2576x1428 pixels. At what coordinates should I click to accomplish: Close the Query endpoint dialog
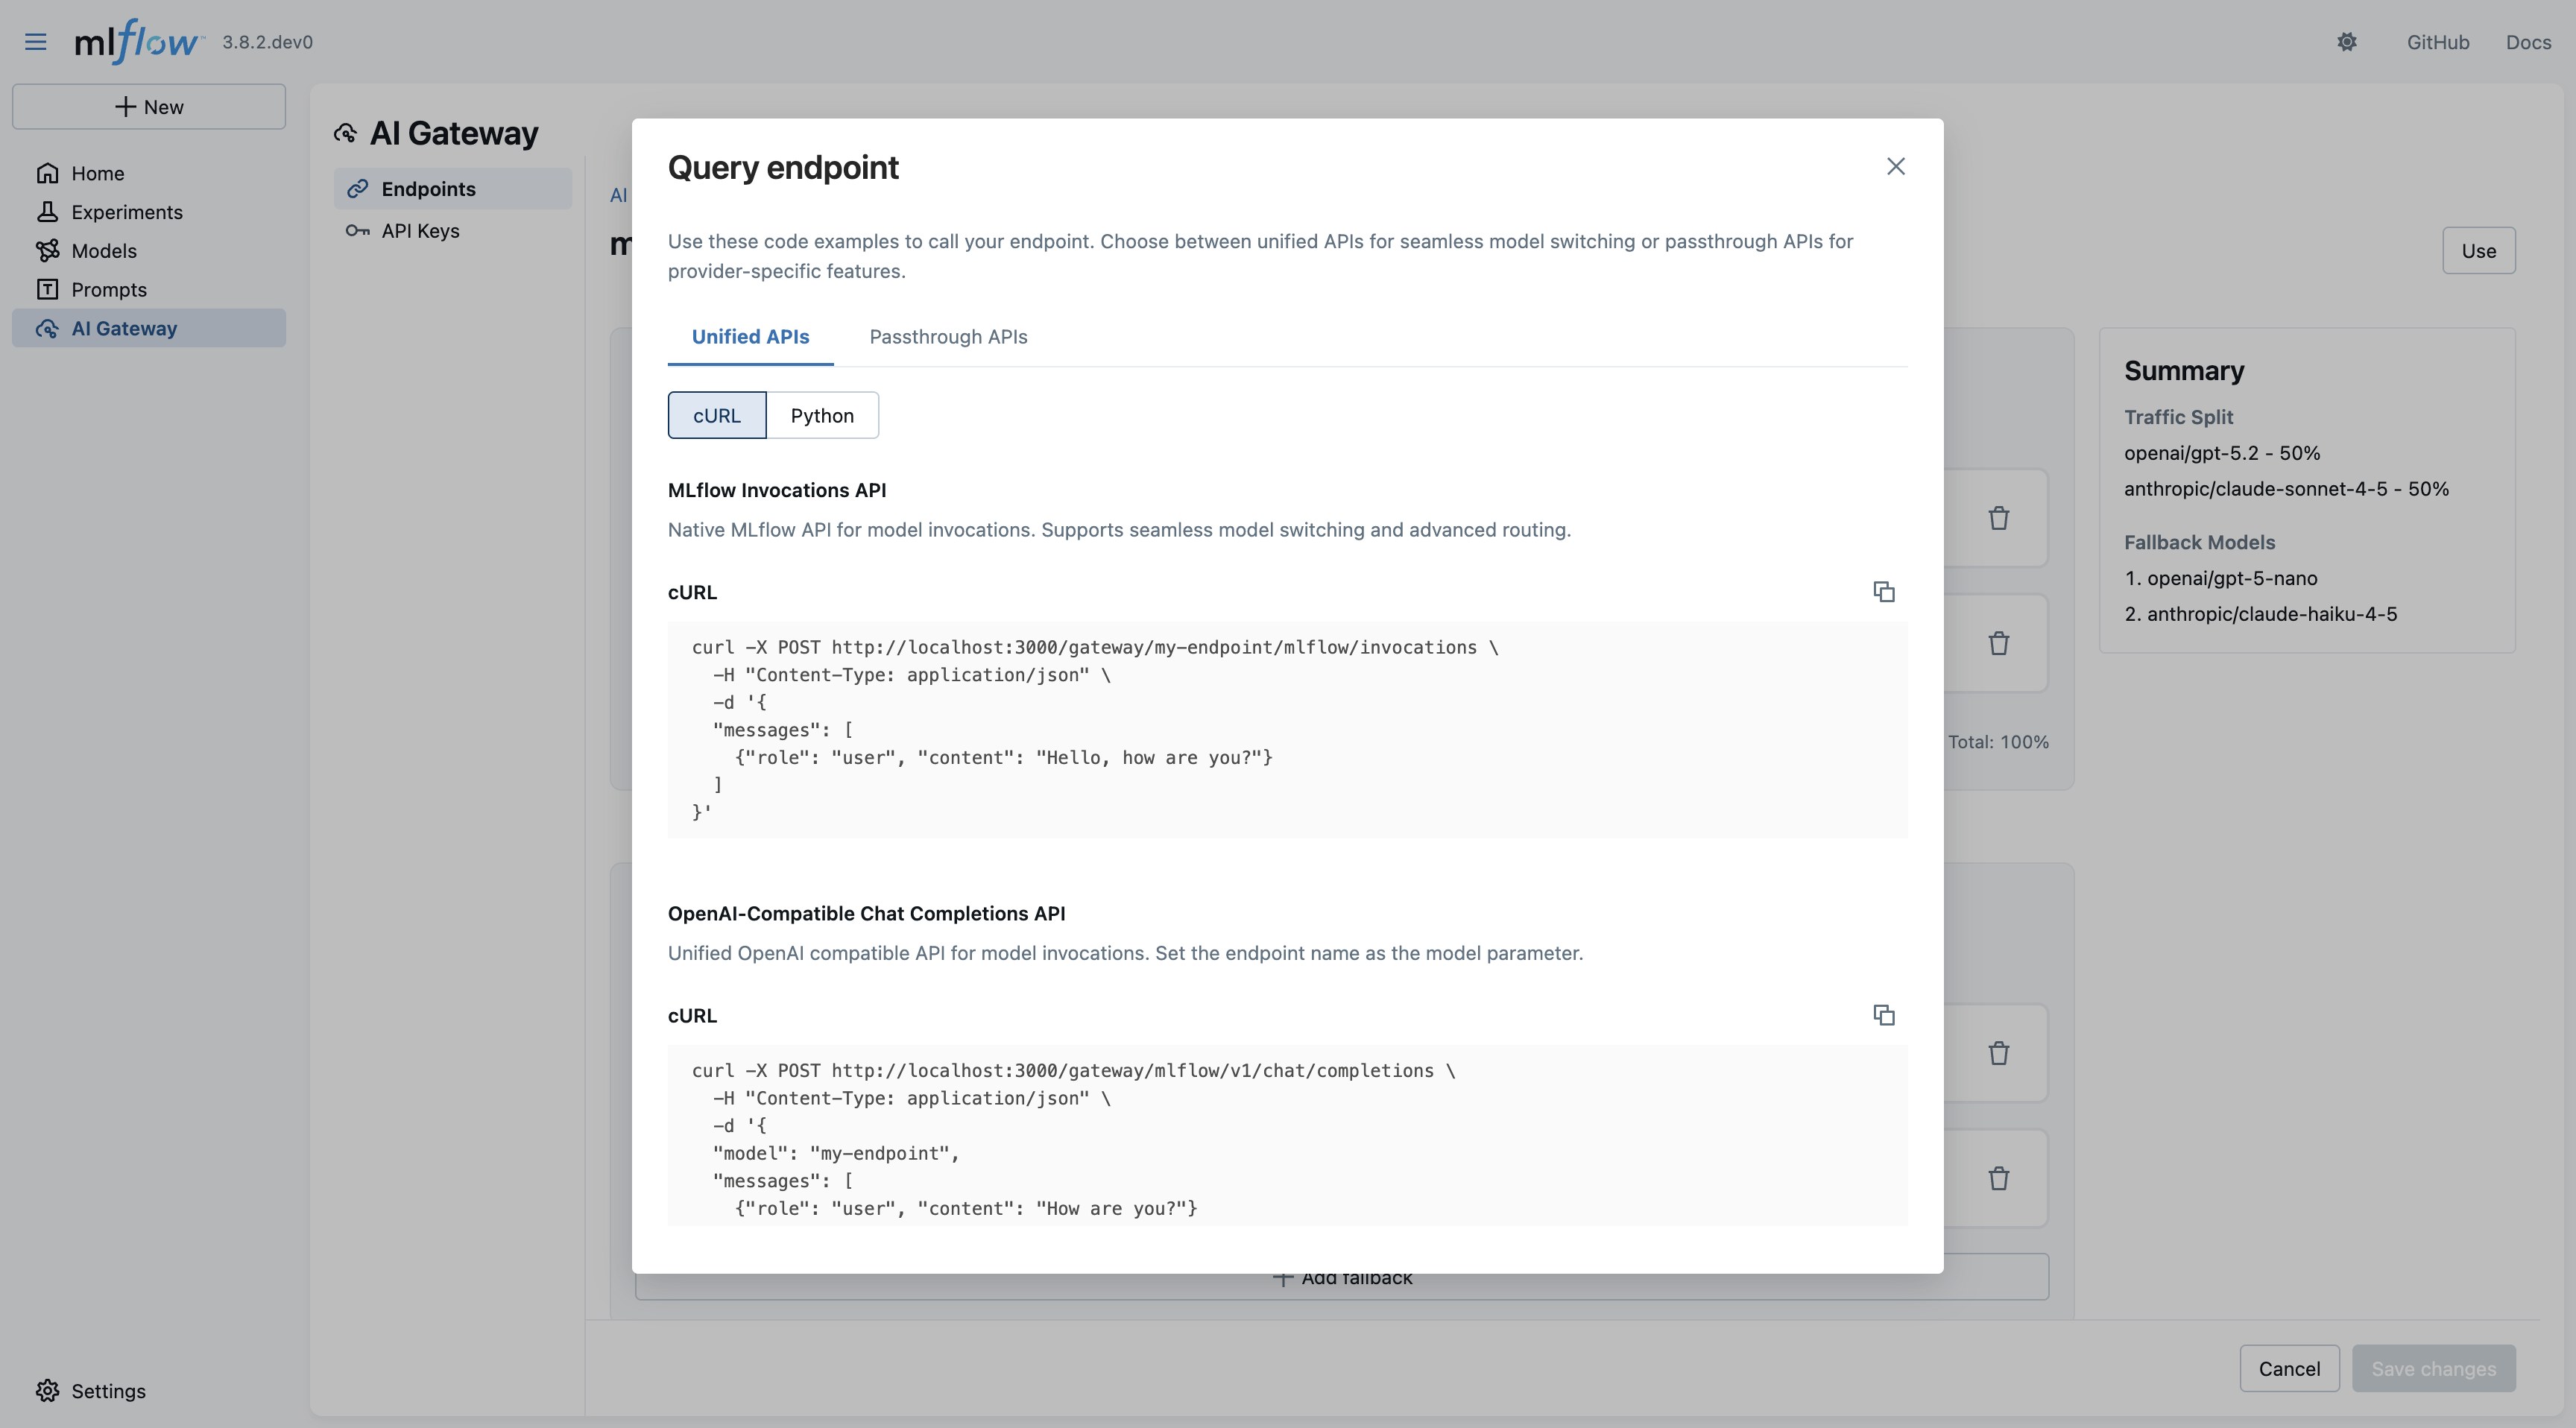(1895, 166)
